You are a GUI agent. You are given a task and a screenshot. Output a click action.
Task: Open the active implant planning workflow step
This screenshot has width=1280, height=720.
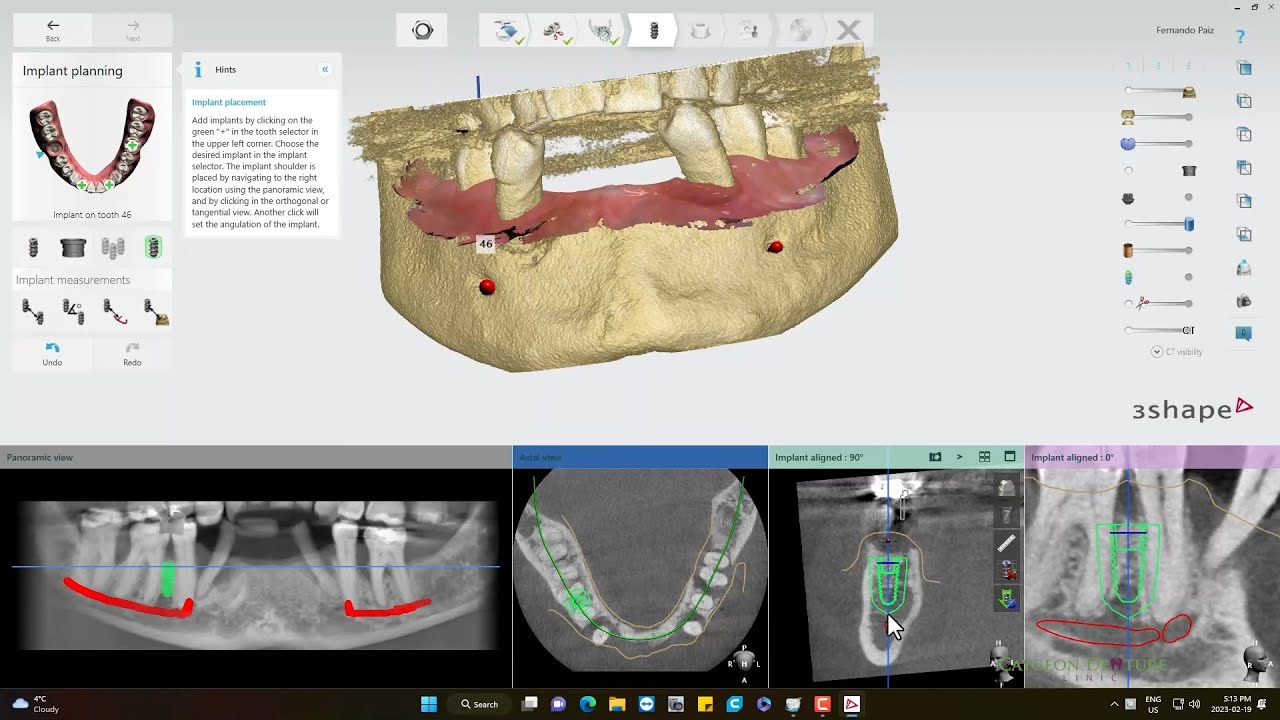pos(654,30)
